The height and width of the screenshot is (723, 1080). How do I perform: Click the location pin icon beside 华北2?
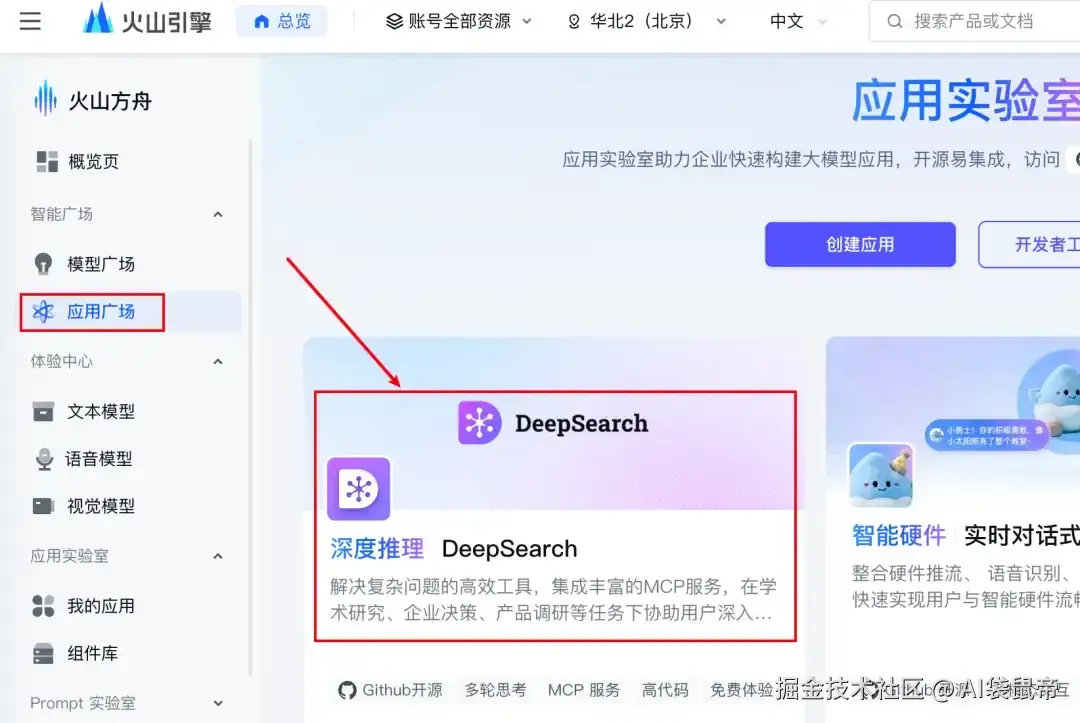(x=574, y=22)
